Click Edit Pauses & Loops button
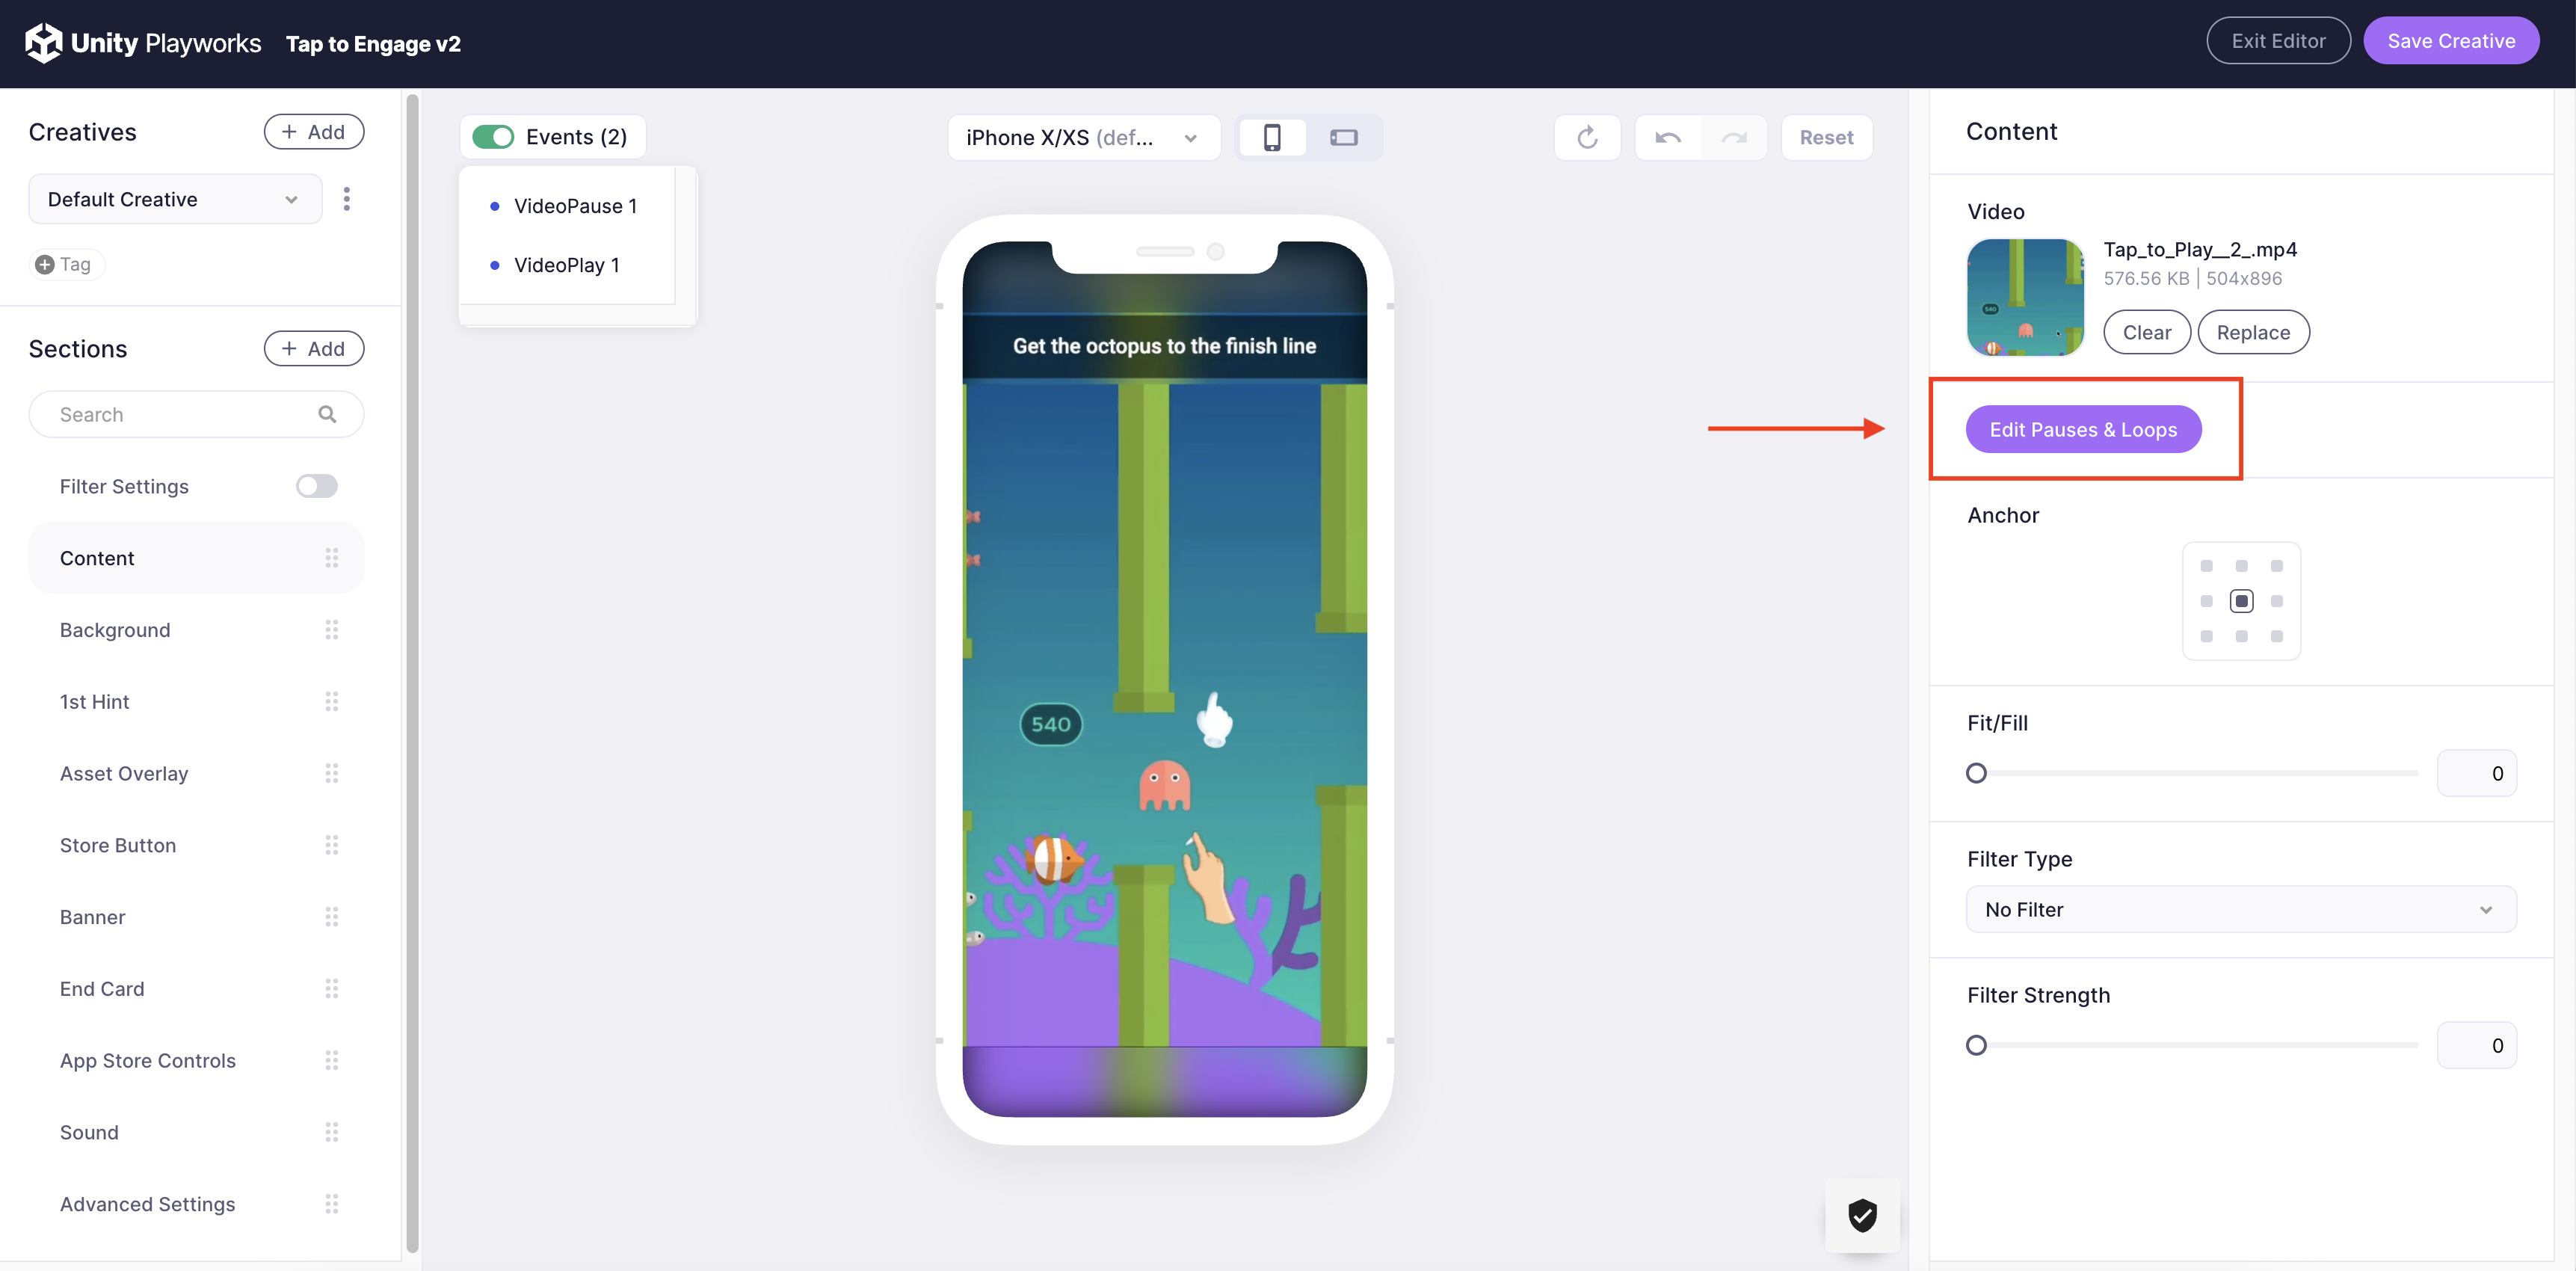Screen dimensions: 2576x1271 point(2083,429)
